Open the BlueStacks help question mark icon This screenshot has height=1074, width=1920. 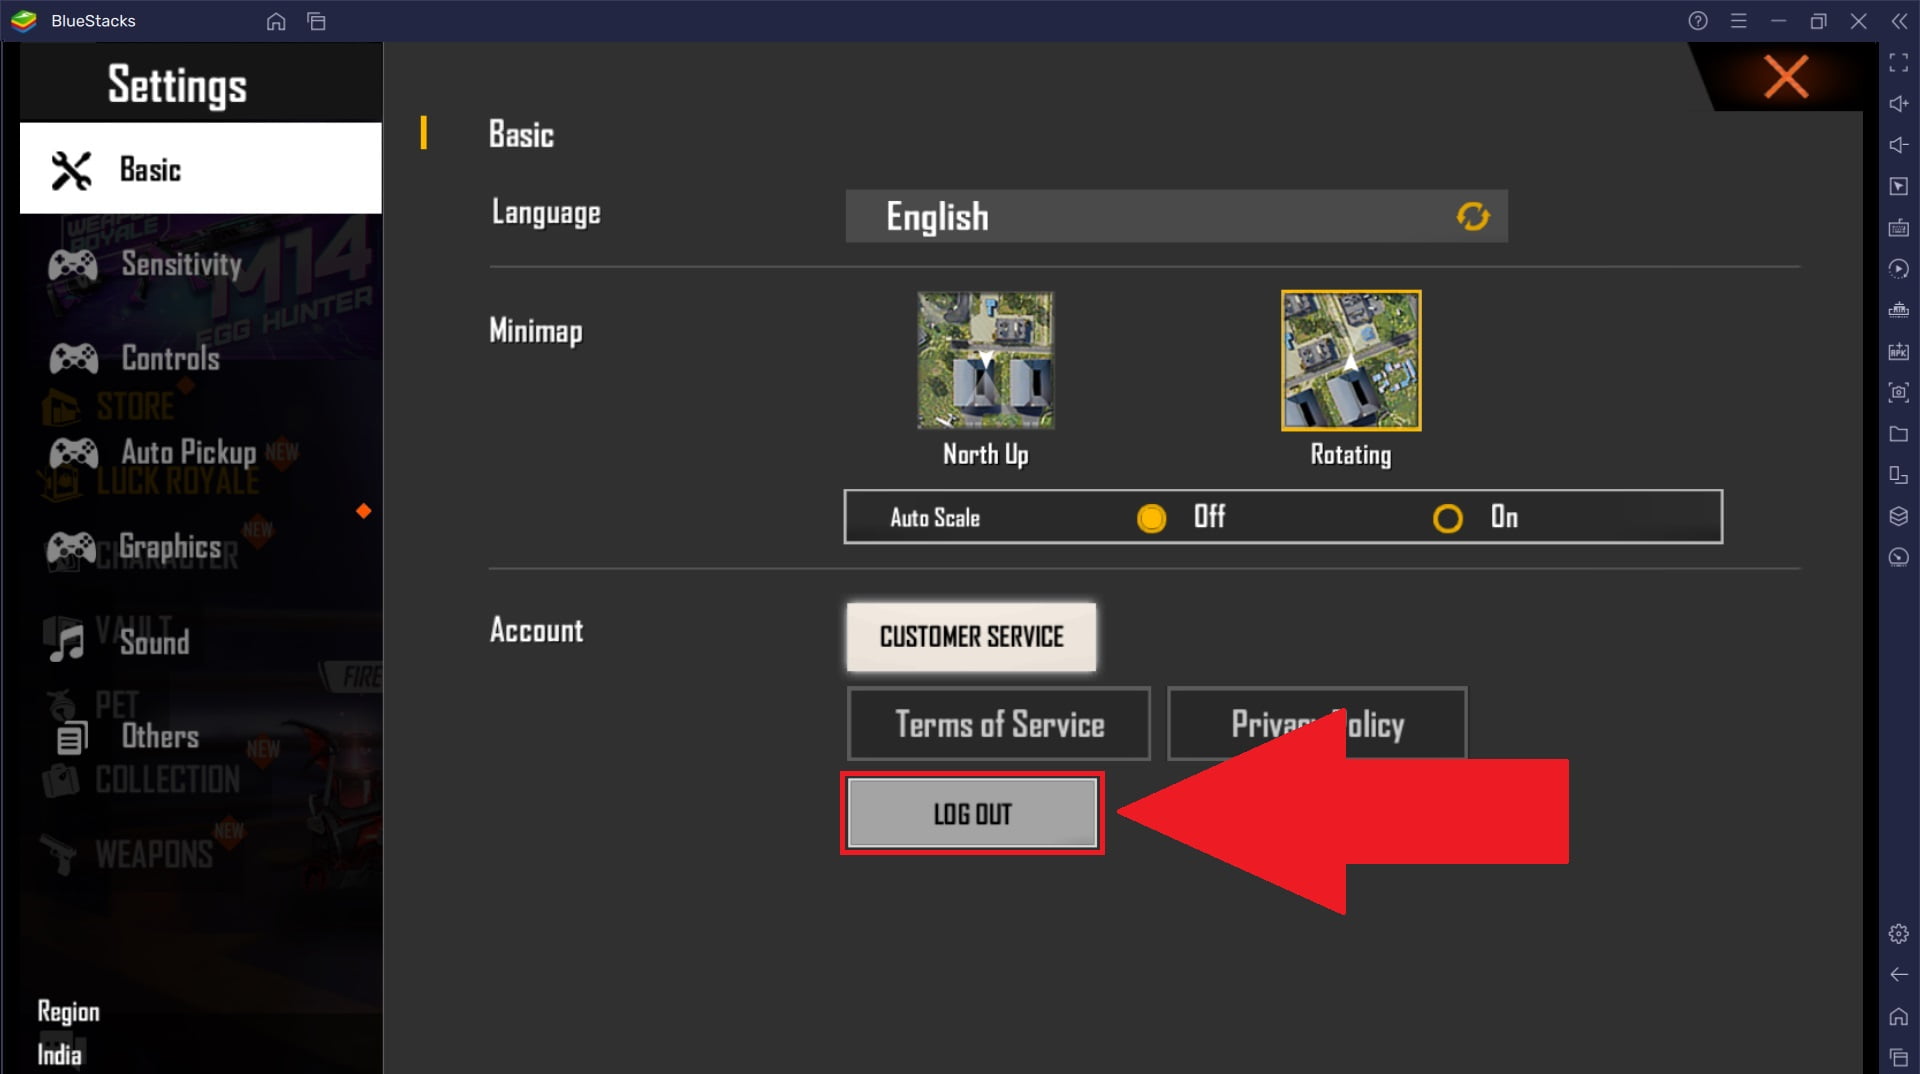(1698, 21)
